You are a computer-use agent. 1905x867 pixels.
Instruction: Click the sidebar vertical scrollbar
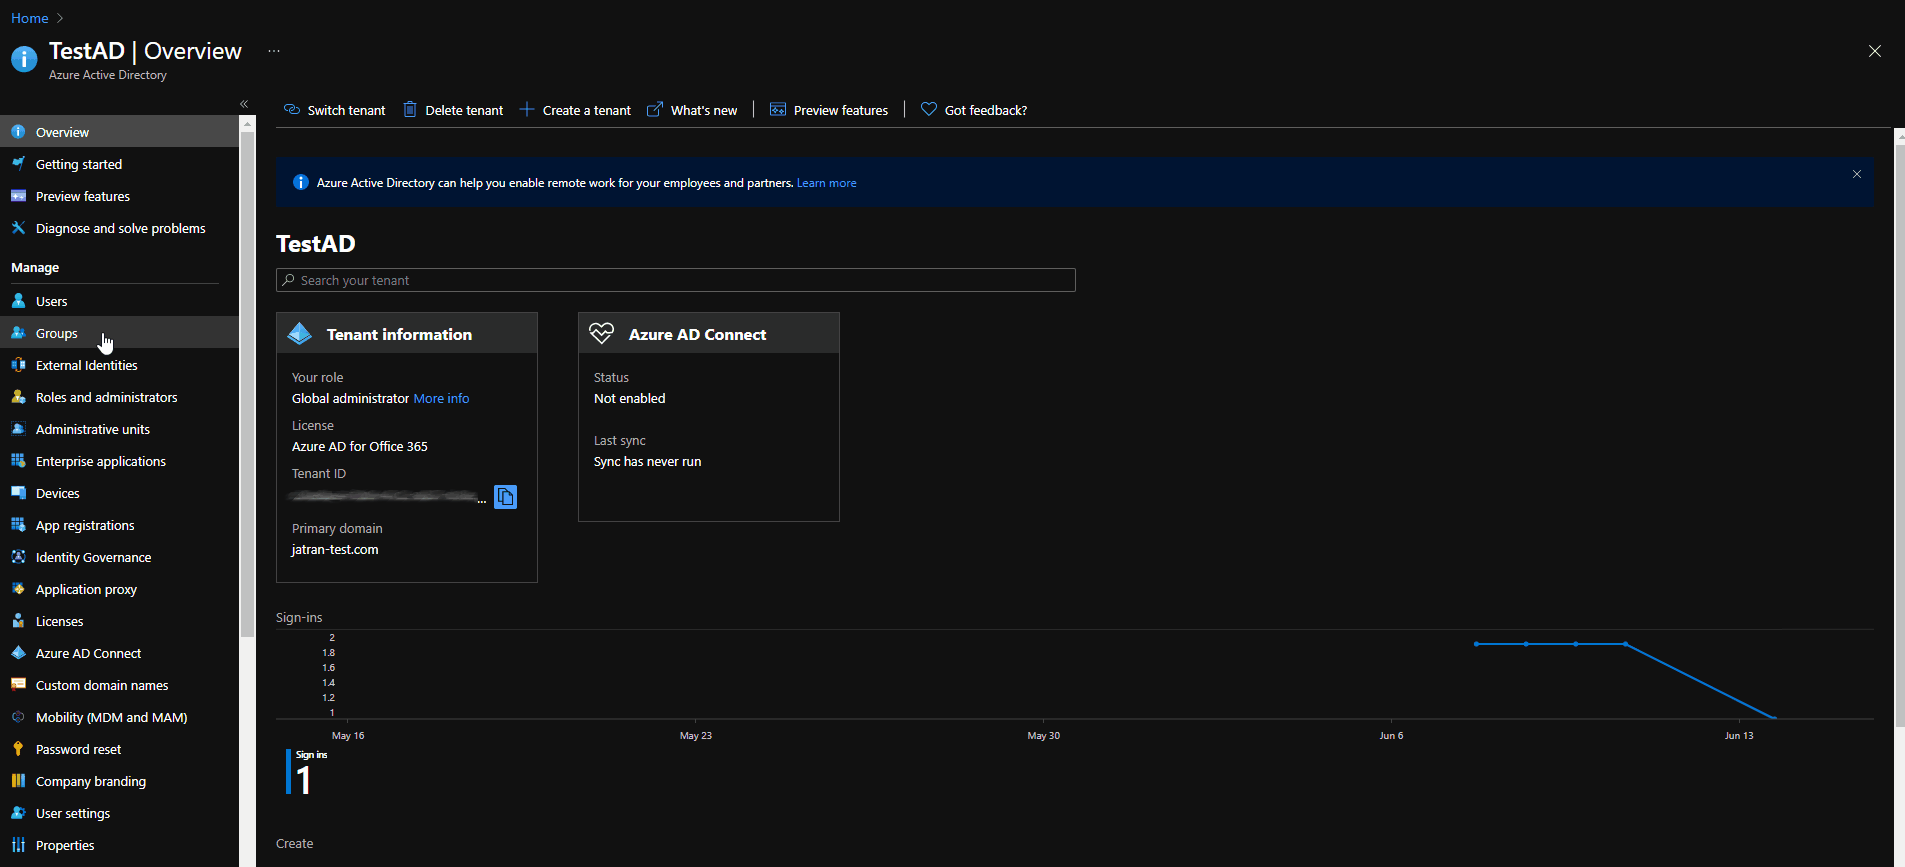(x=247, y=384)
